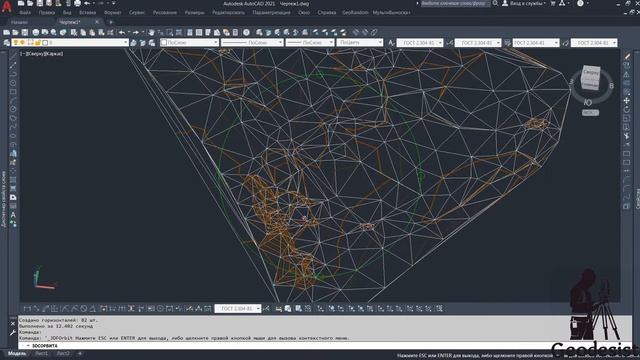Open the Рисование menu
640x360 pixels.
click(x=165, y=13)
